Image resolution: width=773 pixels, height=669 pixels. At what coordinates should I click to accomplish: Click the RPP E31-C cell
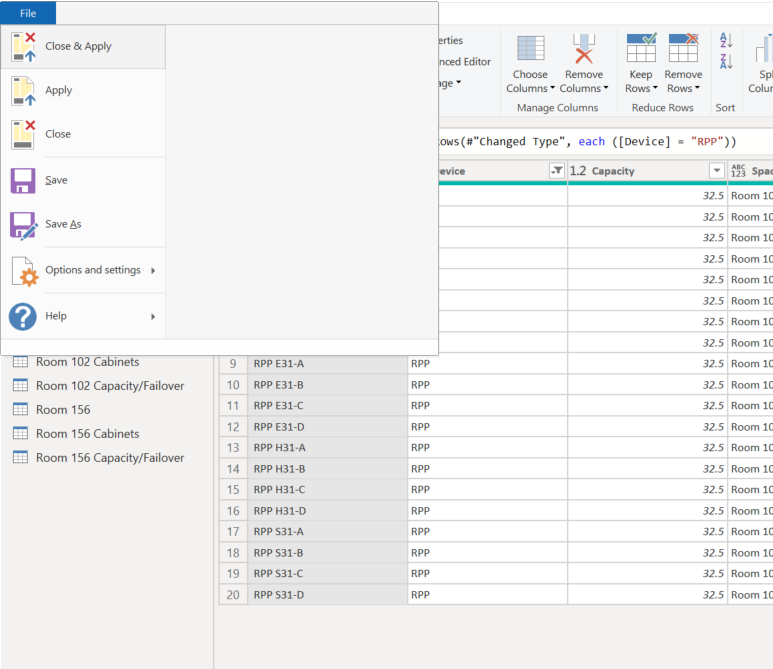point(327,406)
